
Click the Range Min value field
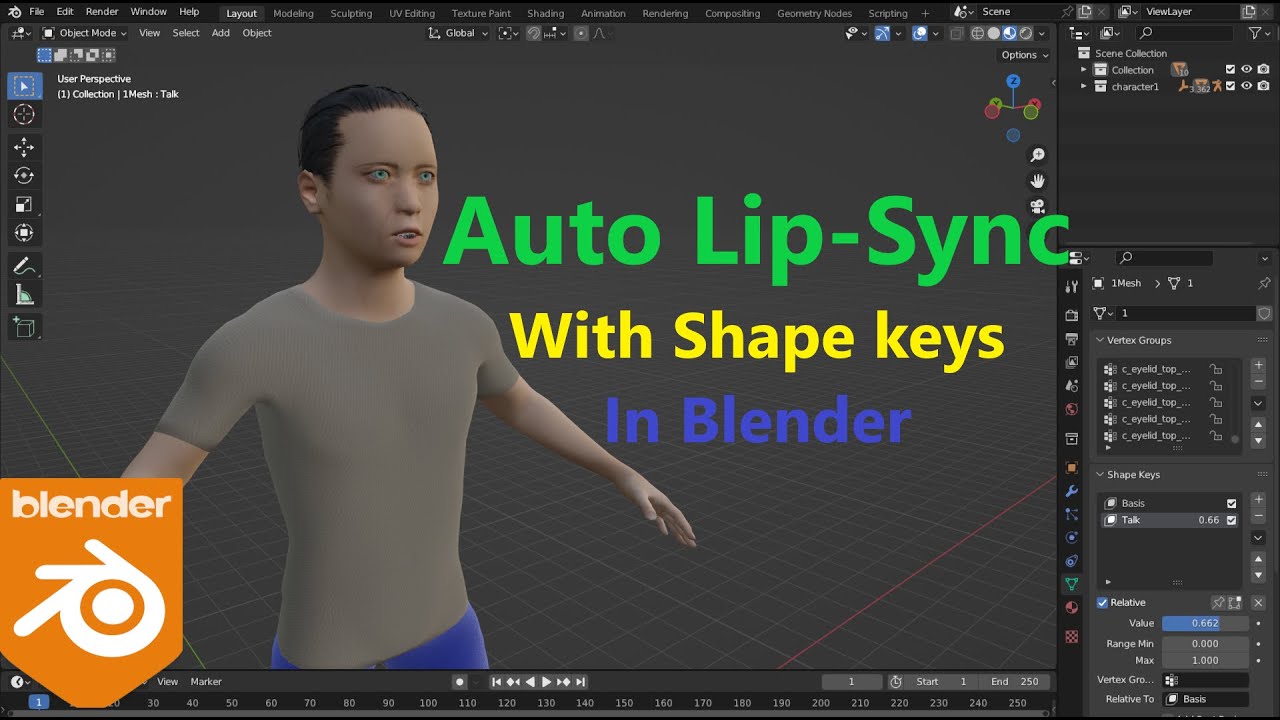tap(1205, 644)
